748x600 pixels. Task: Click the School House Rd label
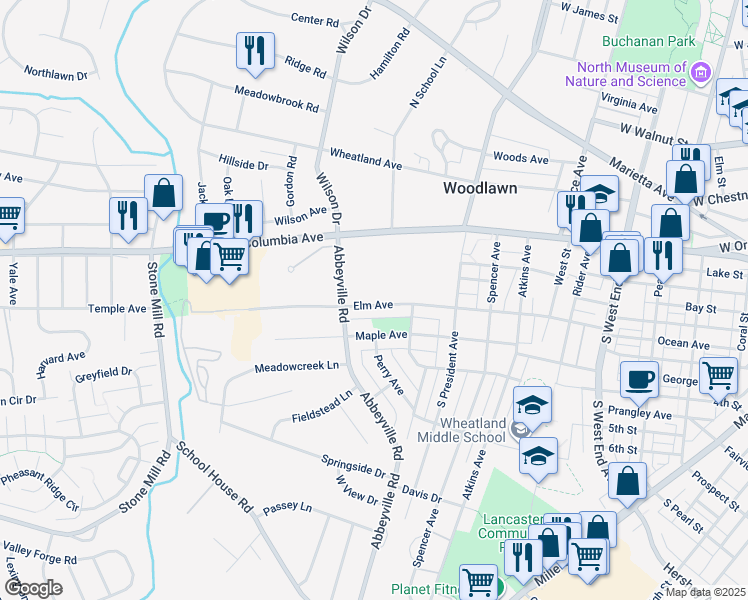pos(214,476)
